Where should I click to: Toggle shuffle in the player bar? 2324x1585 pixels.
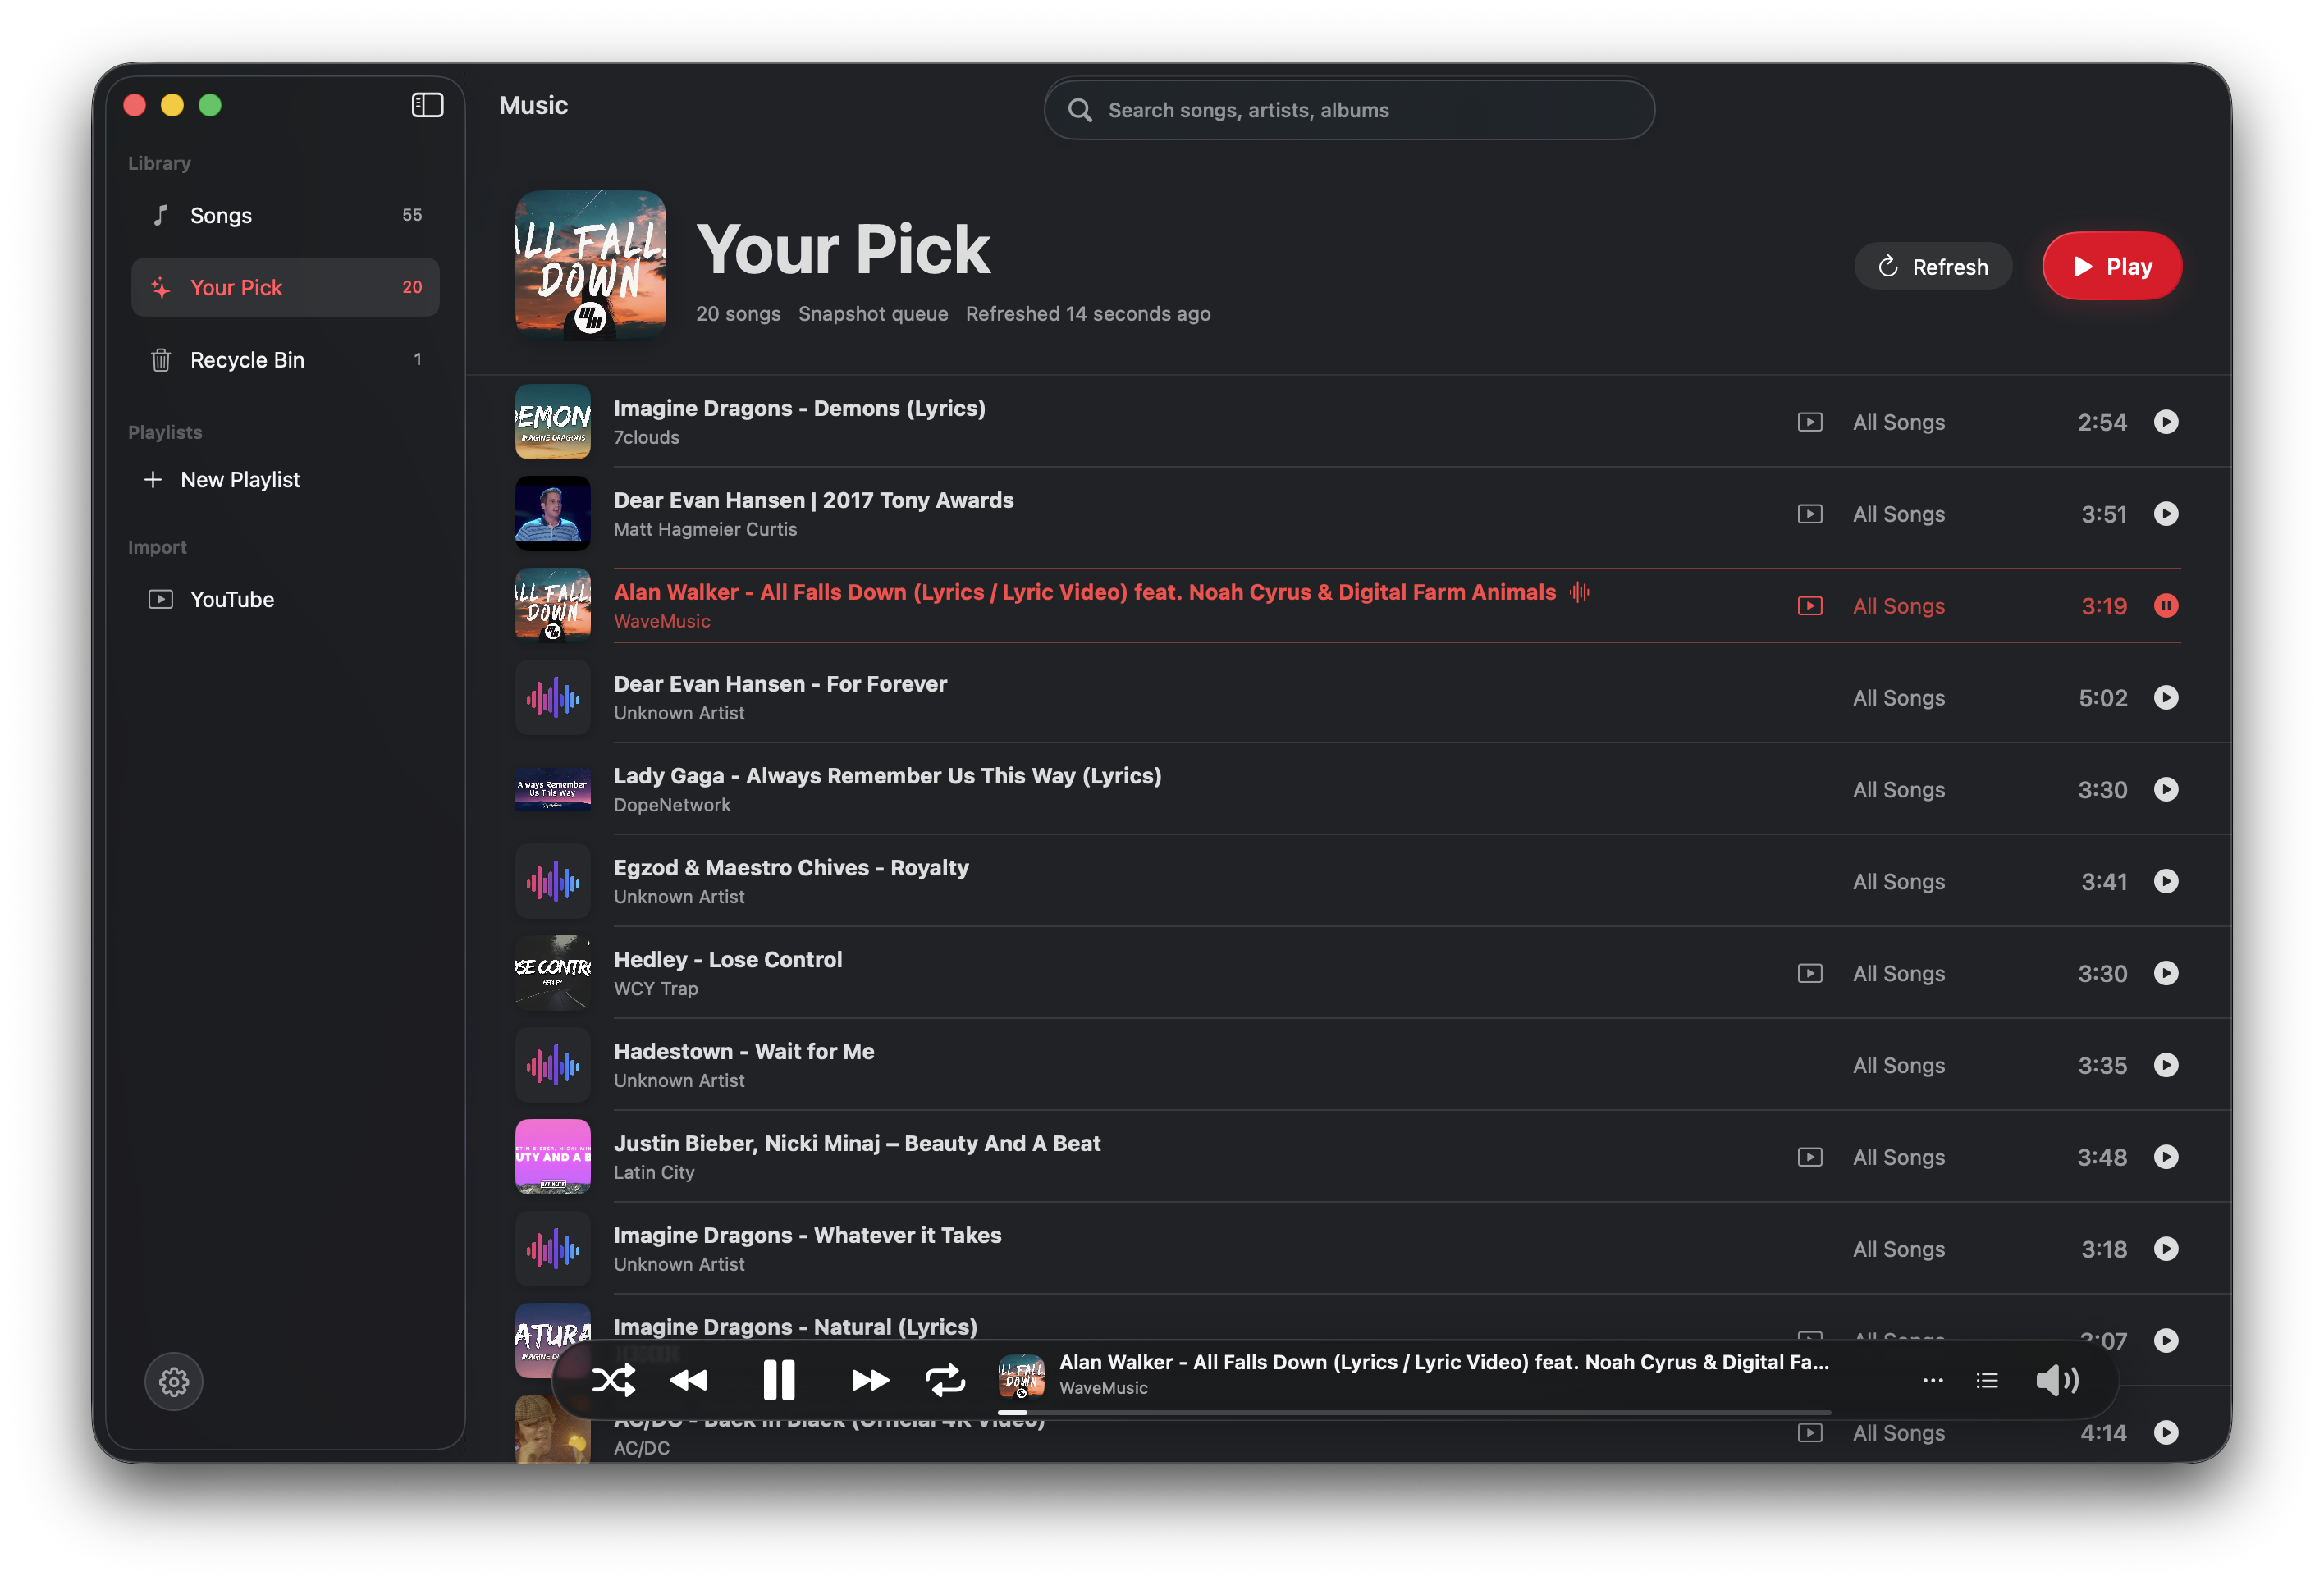[613, 1381]
